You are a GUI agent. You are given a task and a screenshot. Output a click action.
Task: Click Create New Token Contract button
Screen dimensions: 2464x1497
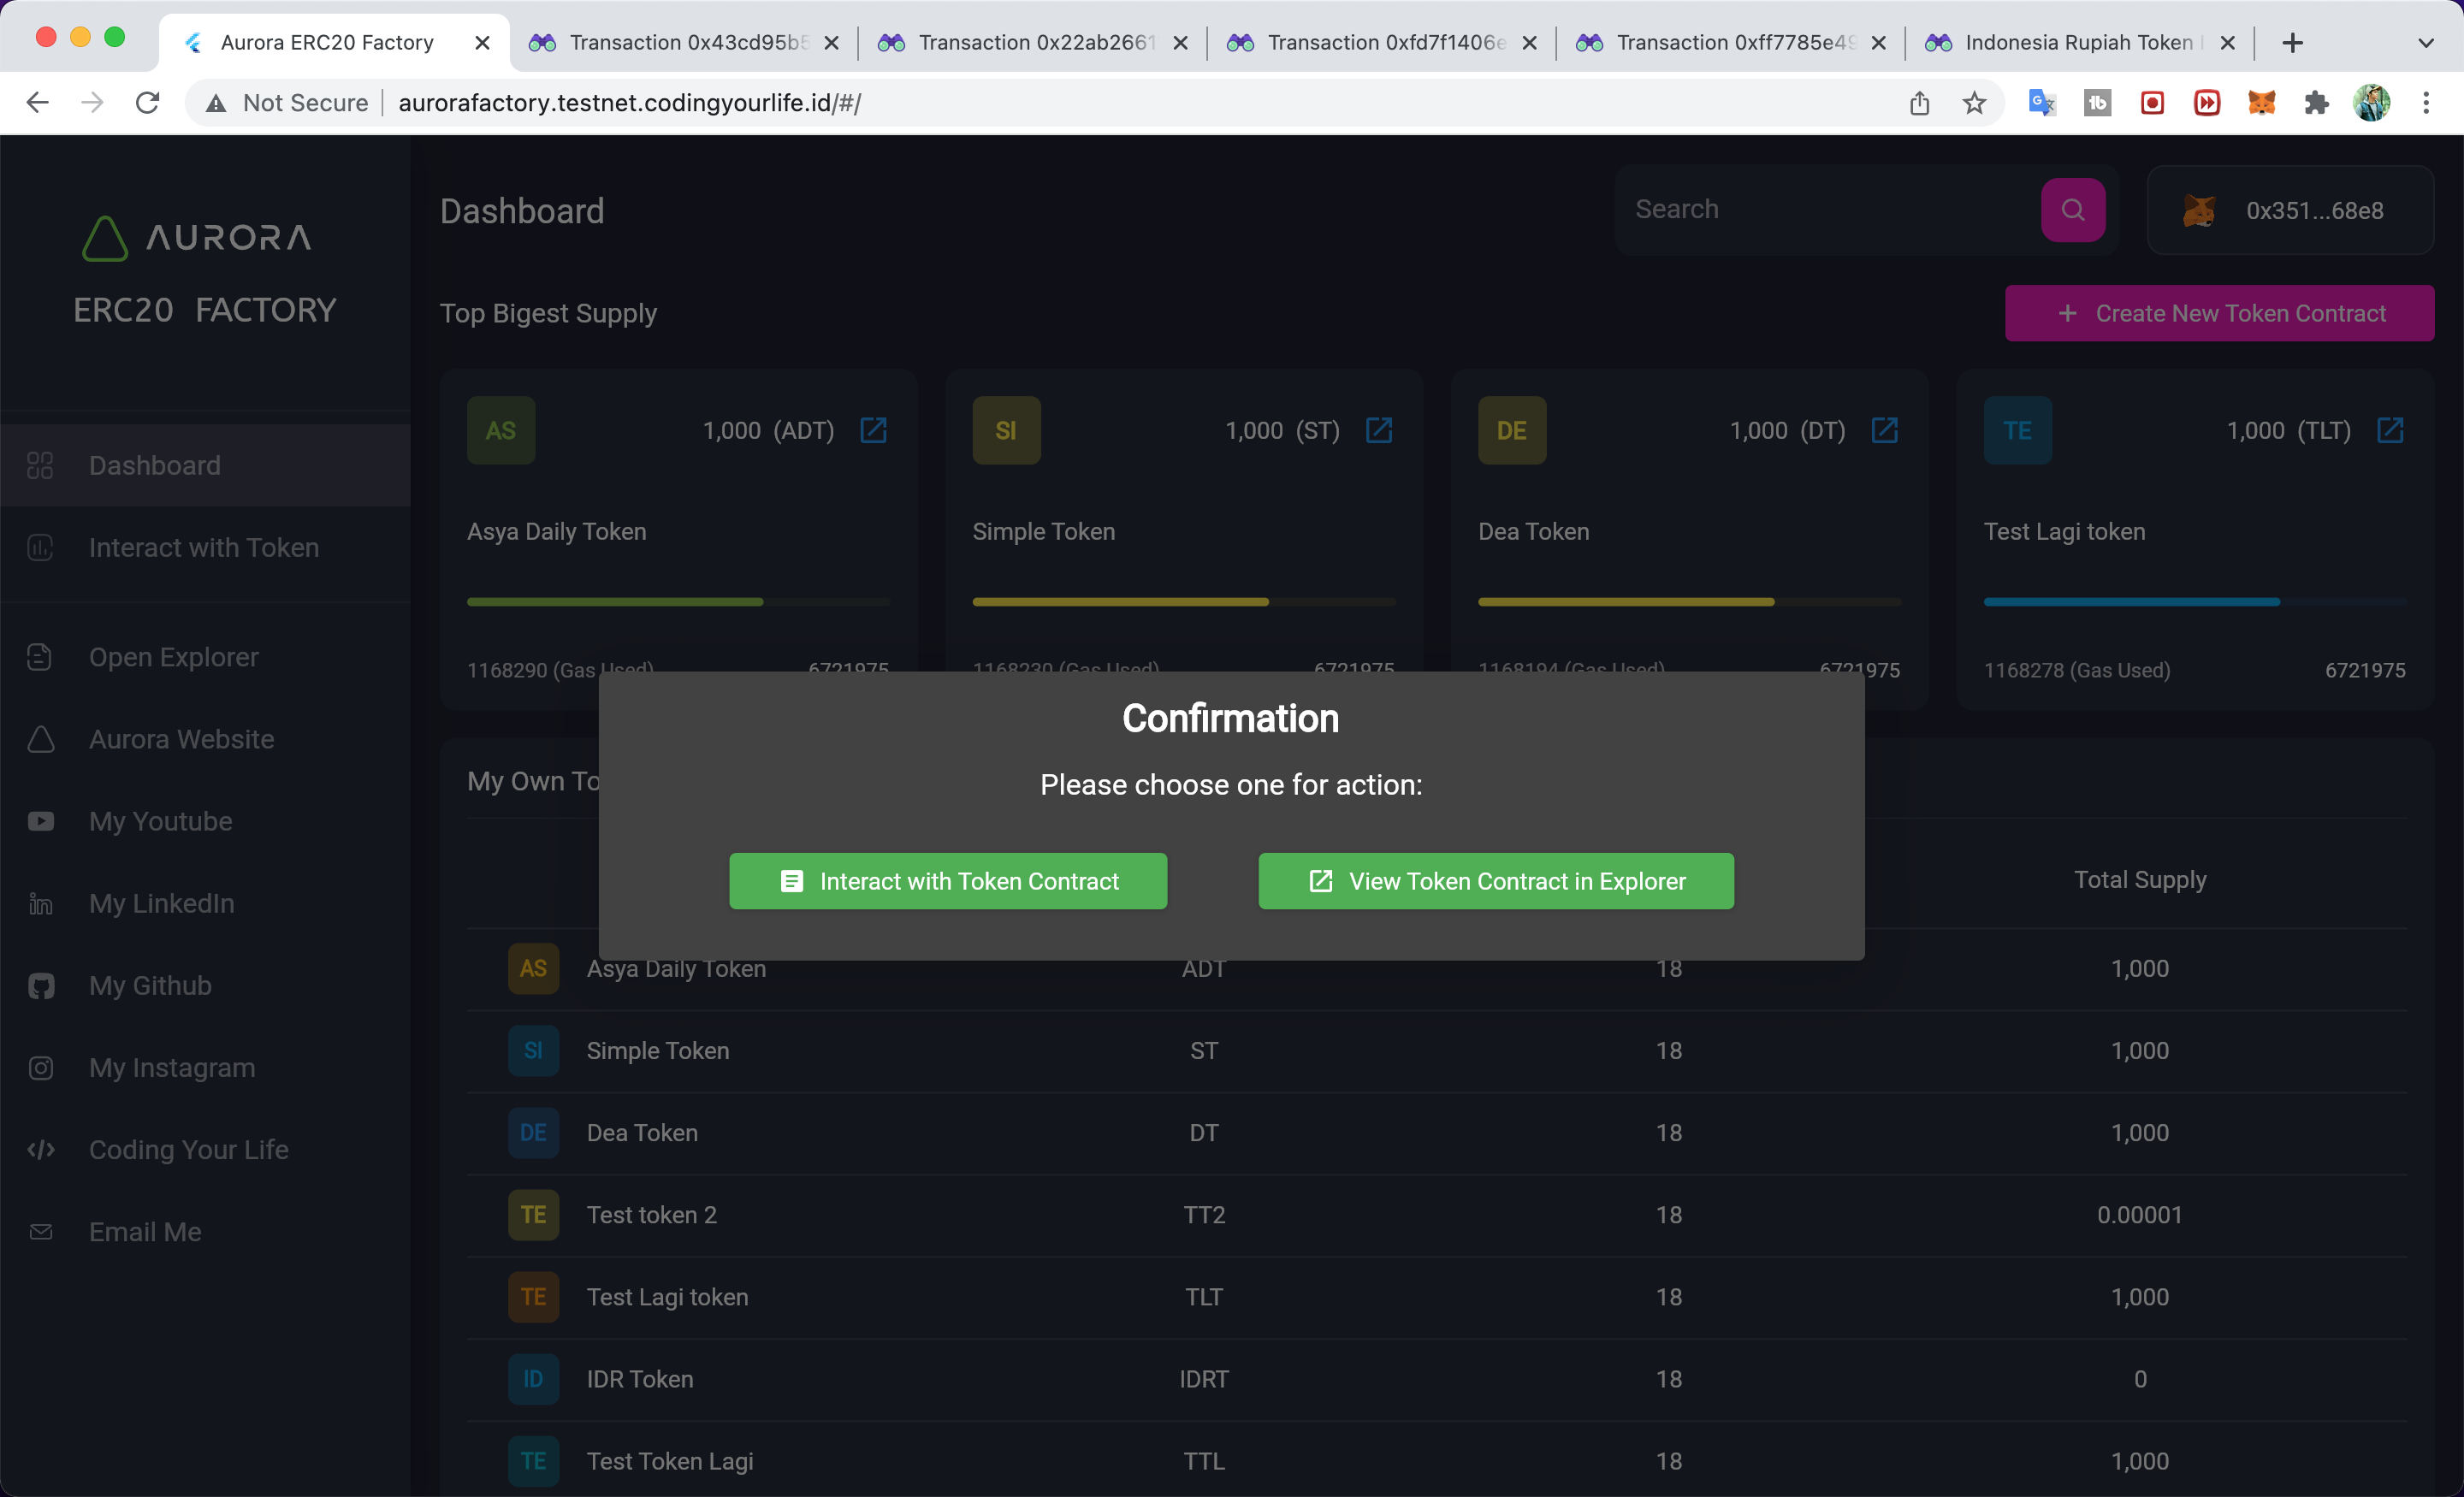coord(2219,314)
